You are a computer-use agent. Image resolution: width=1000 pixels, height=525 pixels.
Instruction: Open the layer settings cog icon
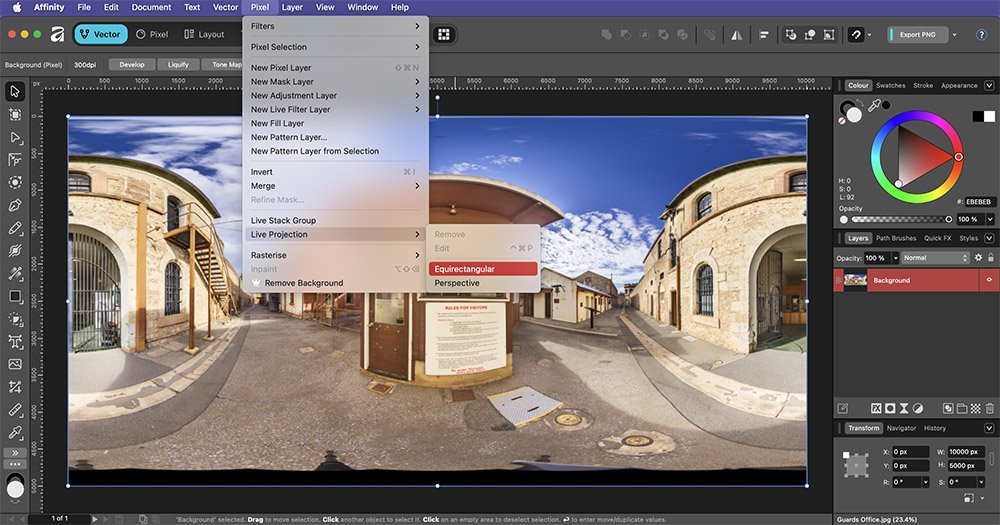pyautogui.click(x=978, y=258)
